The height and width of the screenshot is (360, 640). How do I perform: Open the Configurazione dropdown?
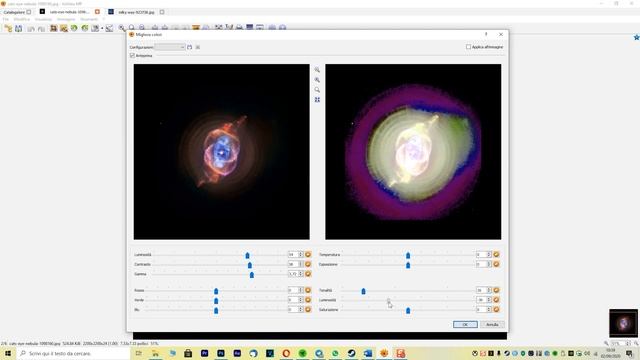coord(170,47)
